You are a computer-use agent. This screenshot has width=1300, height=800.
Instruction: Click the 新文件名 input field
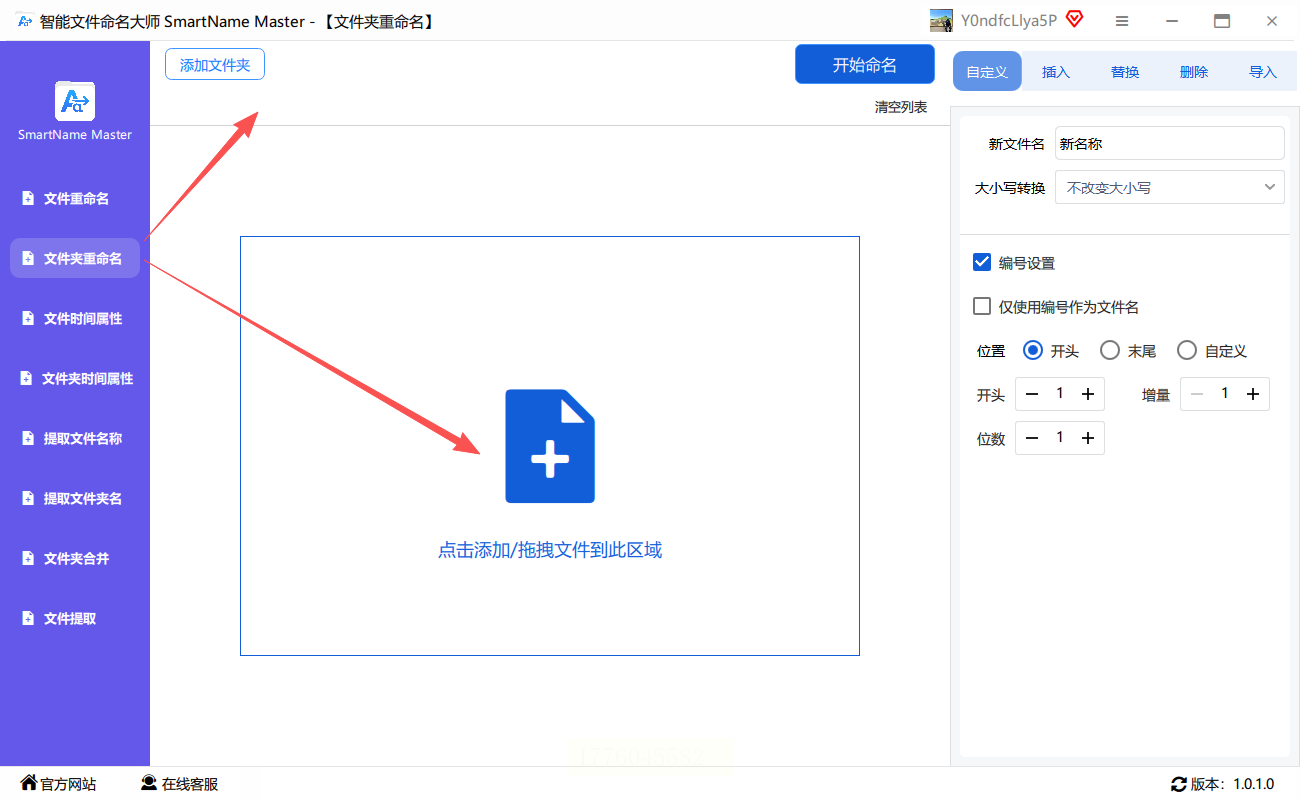point(1170,143)
